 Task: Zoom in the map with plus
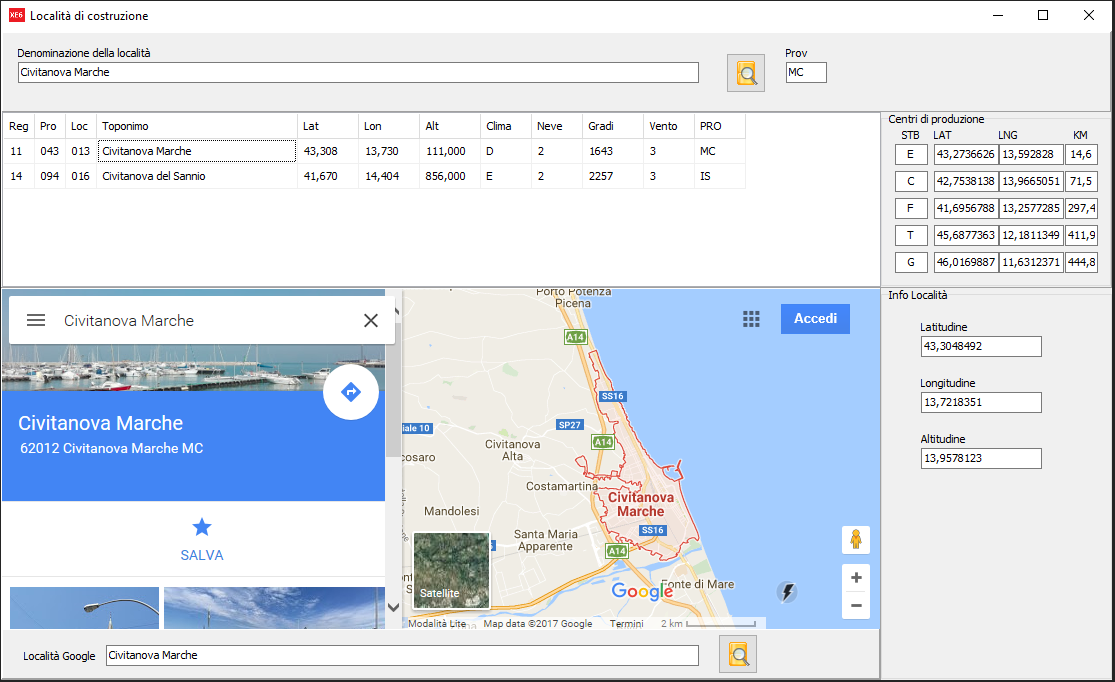(855, 577)
